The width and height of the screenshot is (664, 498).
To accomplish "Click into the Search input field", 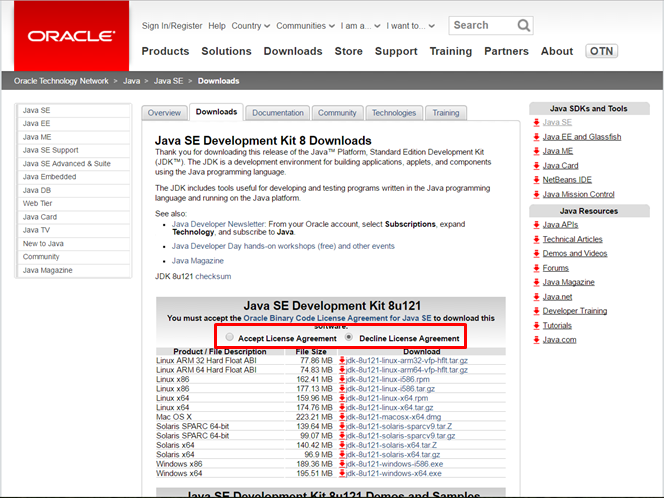I will (481, 26).
